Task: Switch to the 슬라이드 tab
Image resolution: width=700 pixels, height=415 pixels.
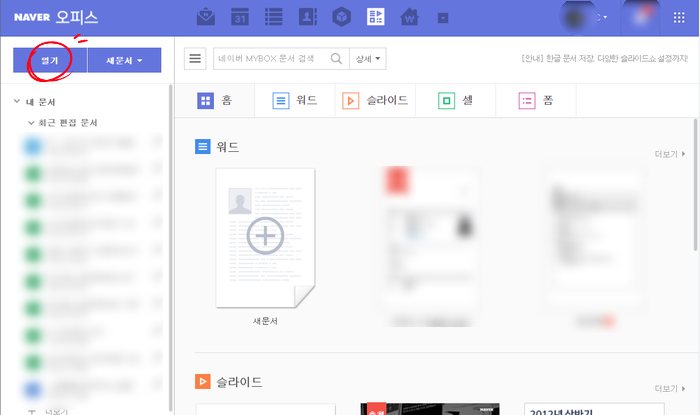Action: pos(375,100)
